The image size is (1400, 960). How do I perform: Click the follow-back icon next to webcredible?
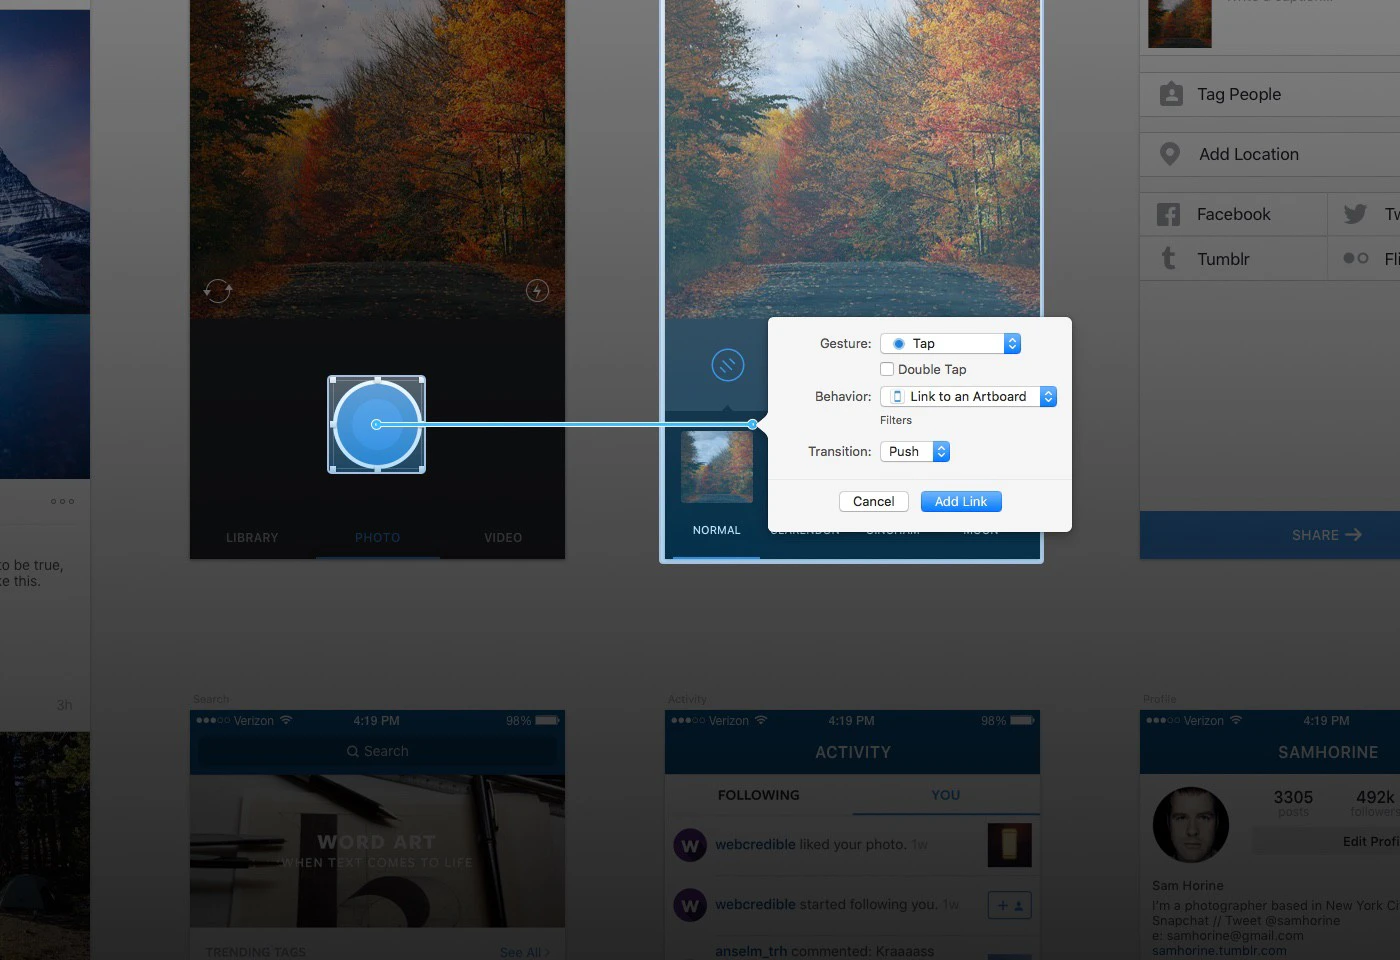click(x=1009, y=904)
